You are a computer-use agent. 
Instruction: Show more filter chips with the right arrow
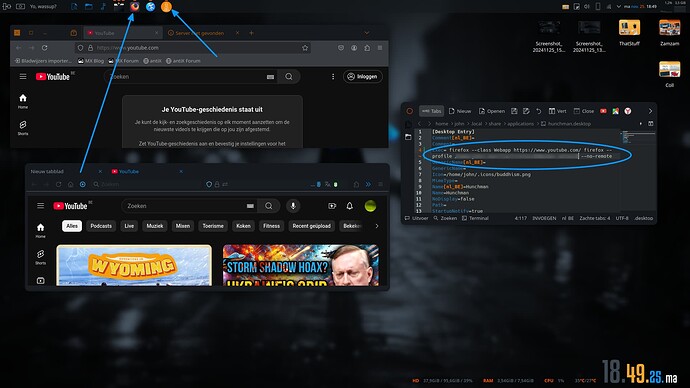(x=377, y=226)
